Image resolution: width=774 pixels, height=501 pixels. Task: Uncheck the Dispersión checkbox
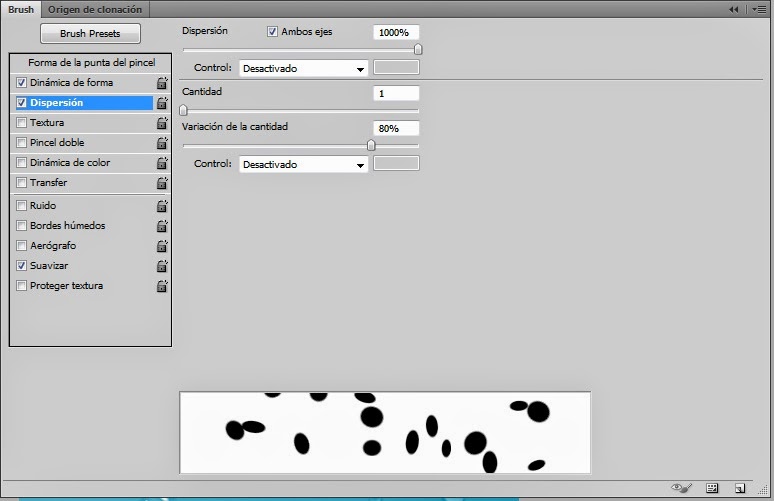coord(21,103)
